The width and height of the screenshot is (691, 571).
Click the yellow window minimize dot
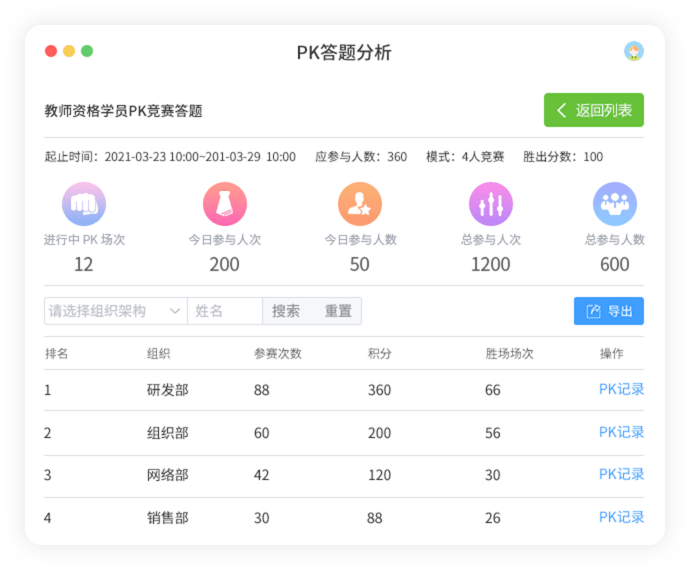(69, 52)
